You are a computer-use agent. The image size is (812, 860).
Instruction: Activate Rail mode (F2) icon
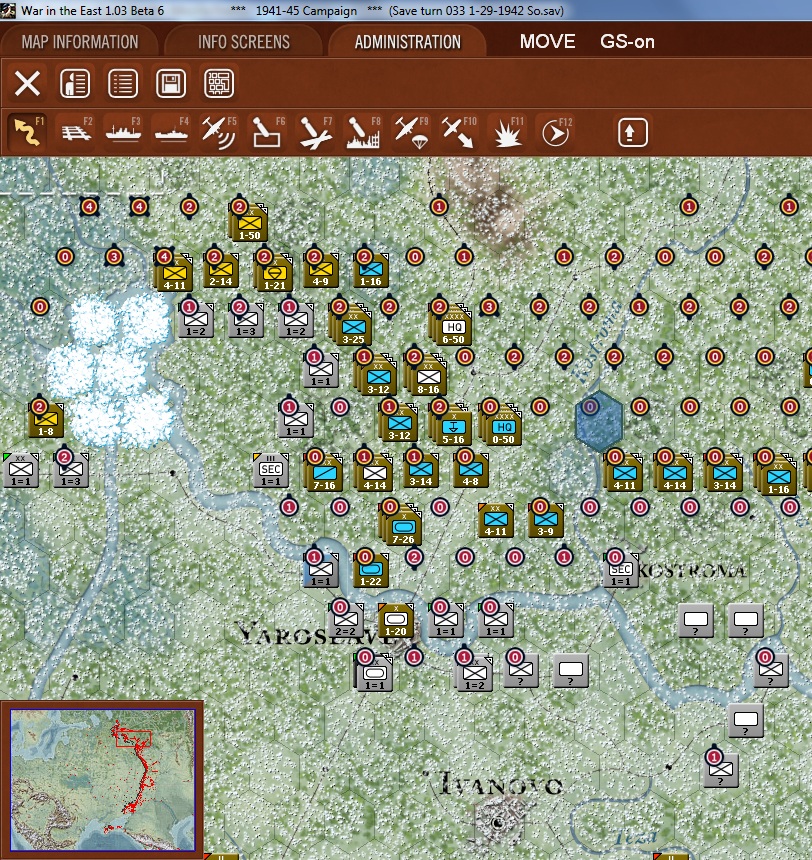[x=76, y=132]
